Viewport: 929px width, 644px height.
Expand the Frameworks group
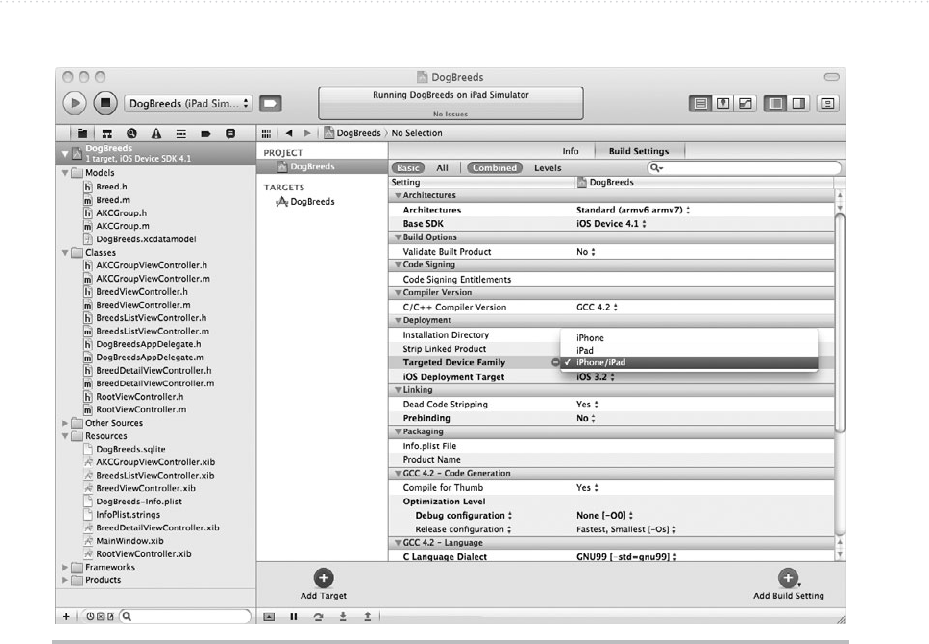coord(65,567)
